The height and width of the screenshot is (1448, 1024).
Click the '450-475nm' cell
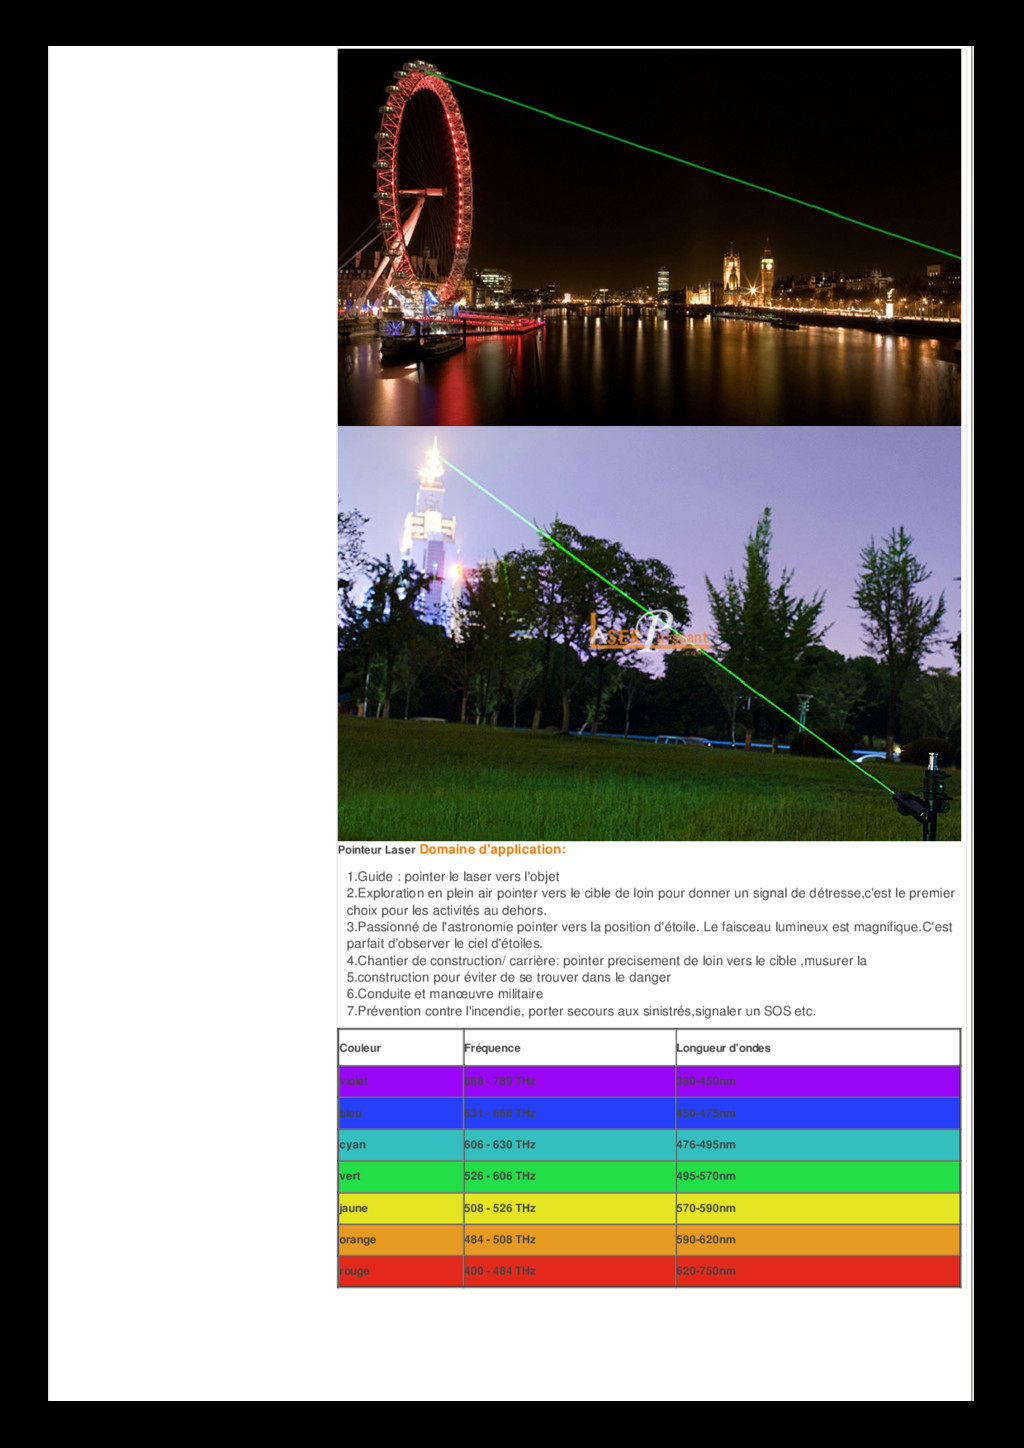pyautogui.click(x=817, y=1113)
